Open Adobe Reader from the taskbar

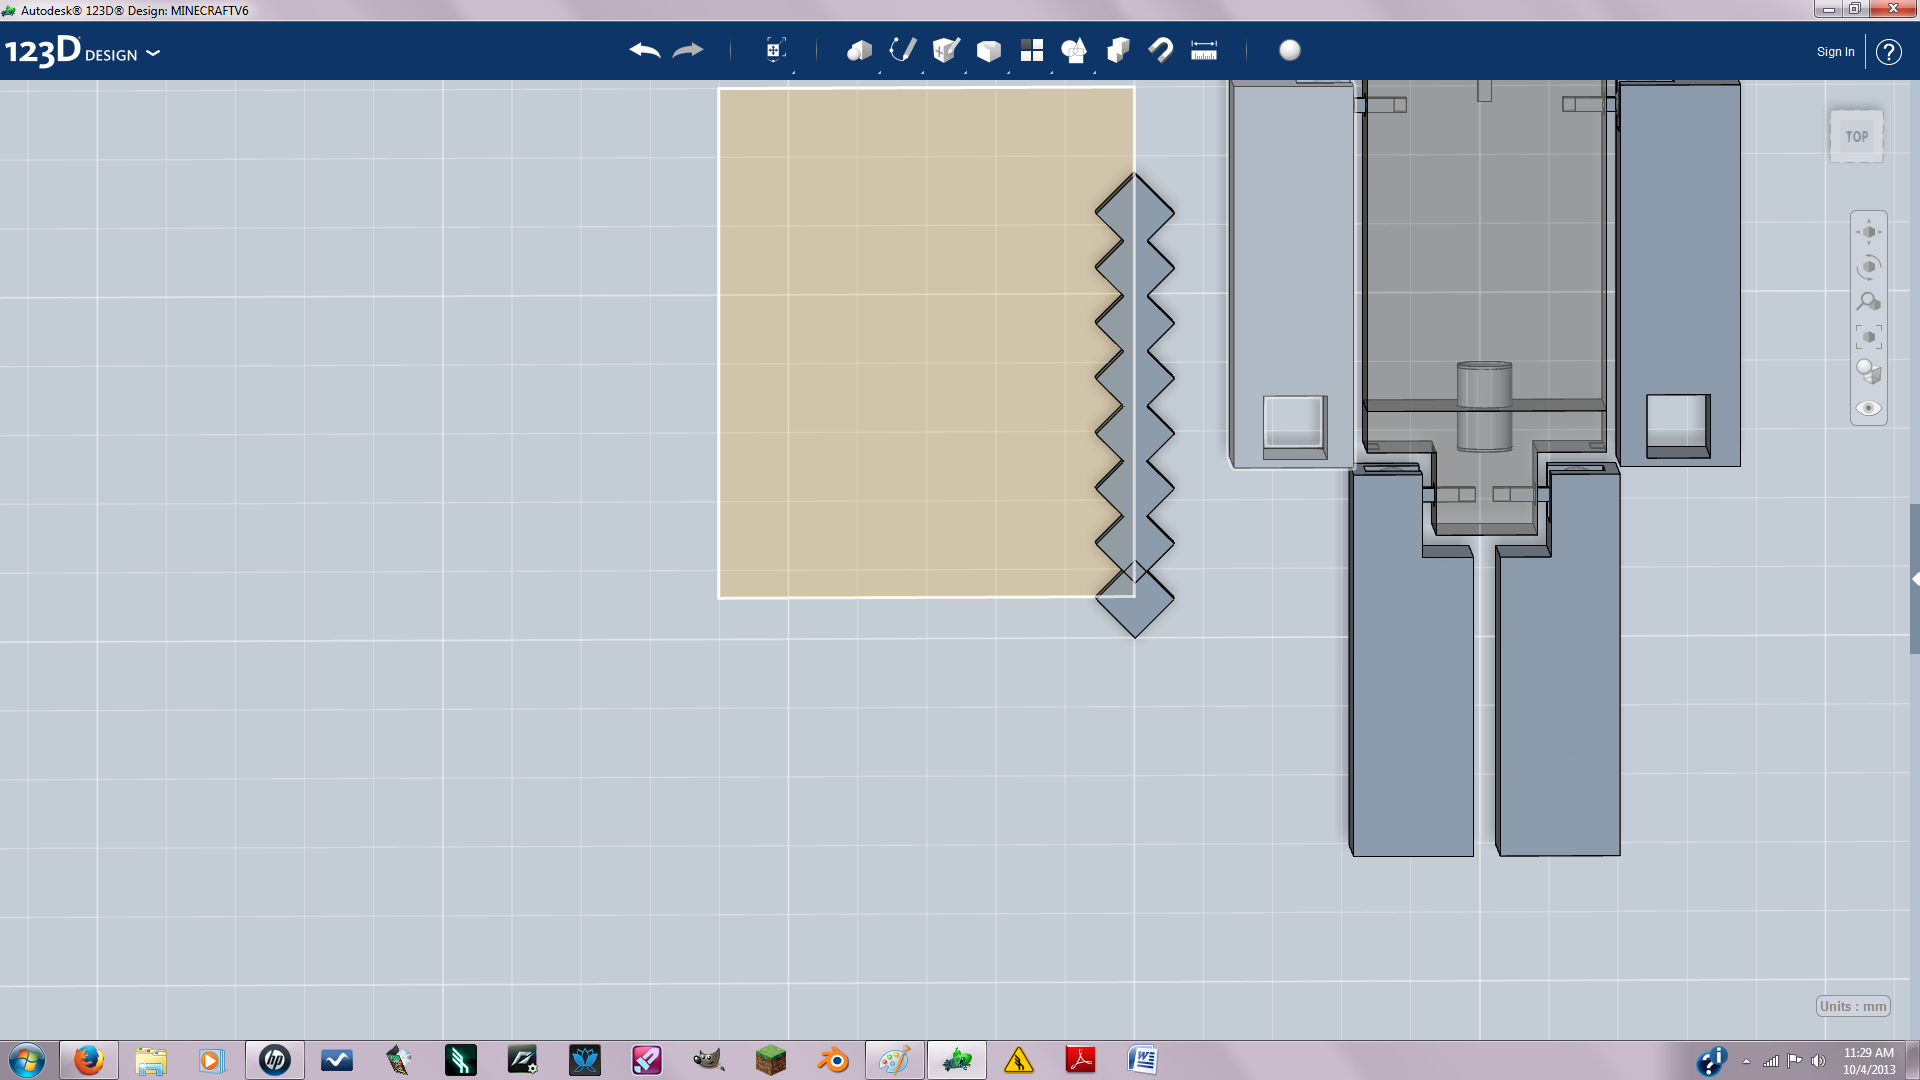(x=1080, y=1060)
